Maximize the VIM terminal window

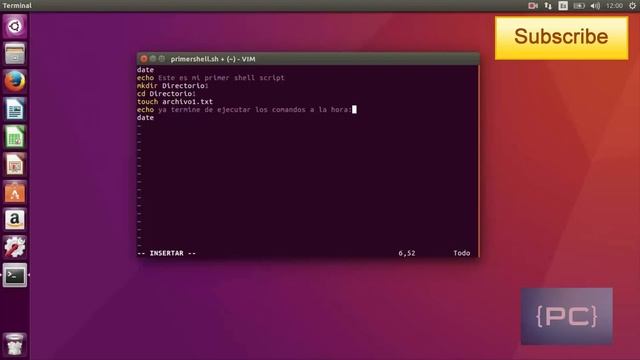pos(162,59)
